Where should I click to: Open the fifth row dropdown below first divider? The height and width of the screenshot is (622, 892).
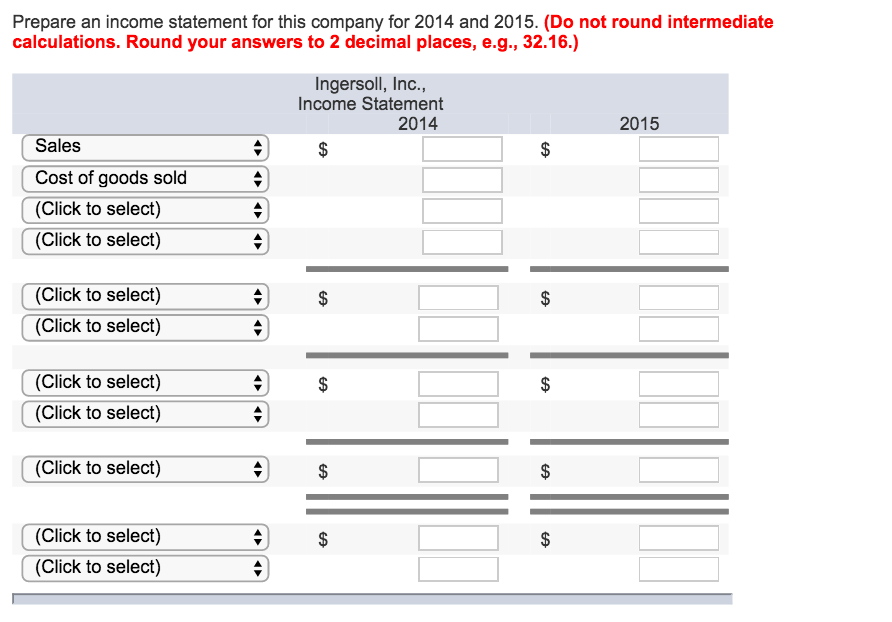[x=145, y=296]
